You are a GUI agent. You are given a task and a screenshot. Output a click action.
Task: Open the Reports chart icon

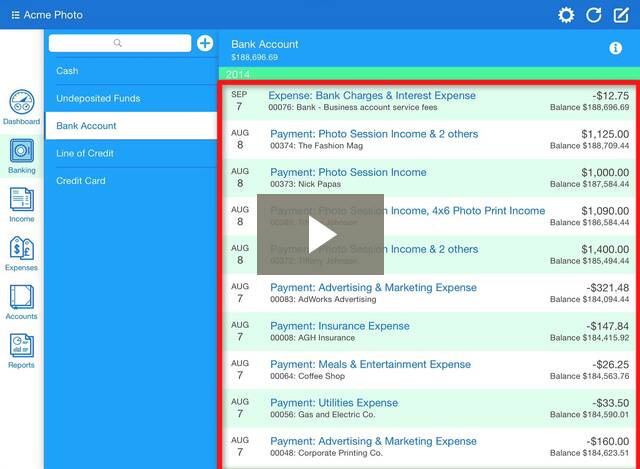point(22,345)
